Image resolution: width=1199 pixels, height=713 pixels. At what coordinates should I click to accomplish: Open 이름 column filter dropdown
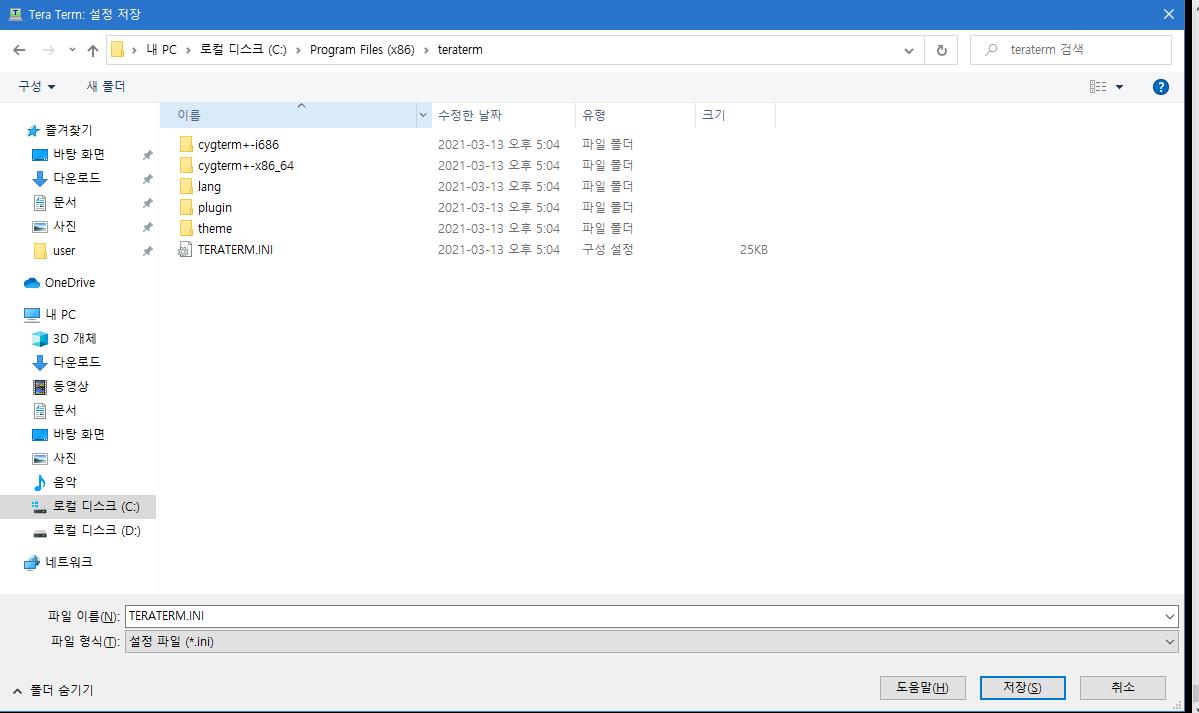pos(423,115)
